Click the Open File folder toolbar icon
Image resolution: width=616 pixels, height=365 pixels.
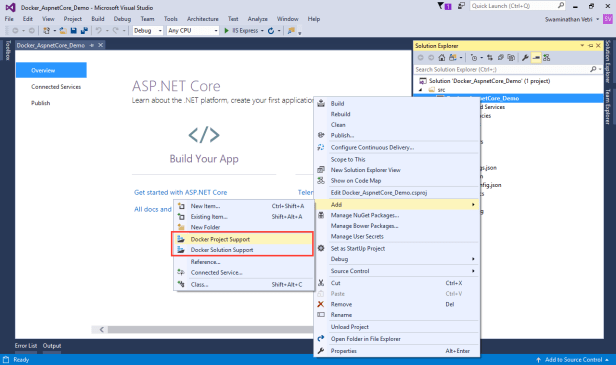62,31
